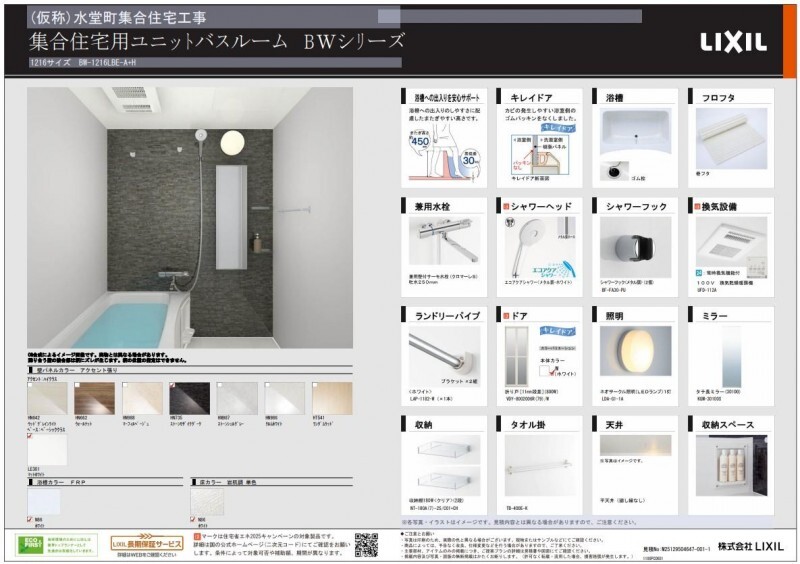Click the LIXIL logo in the header

point(733,43)
